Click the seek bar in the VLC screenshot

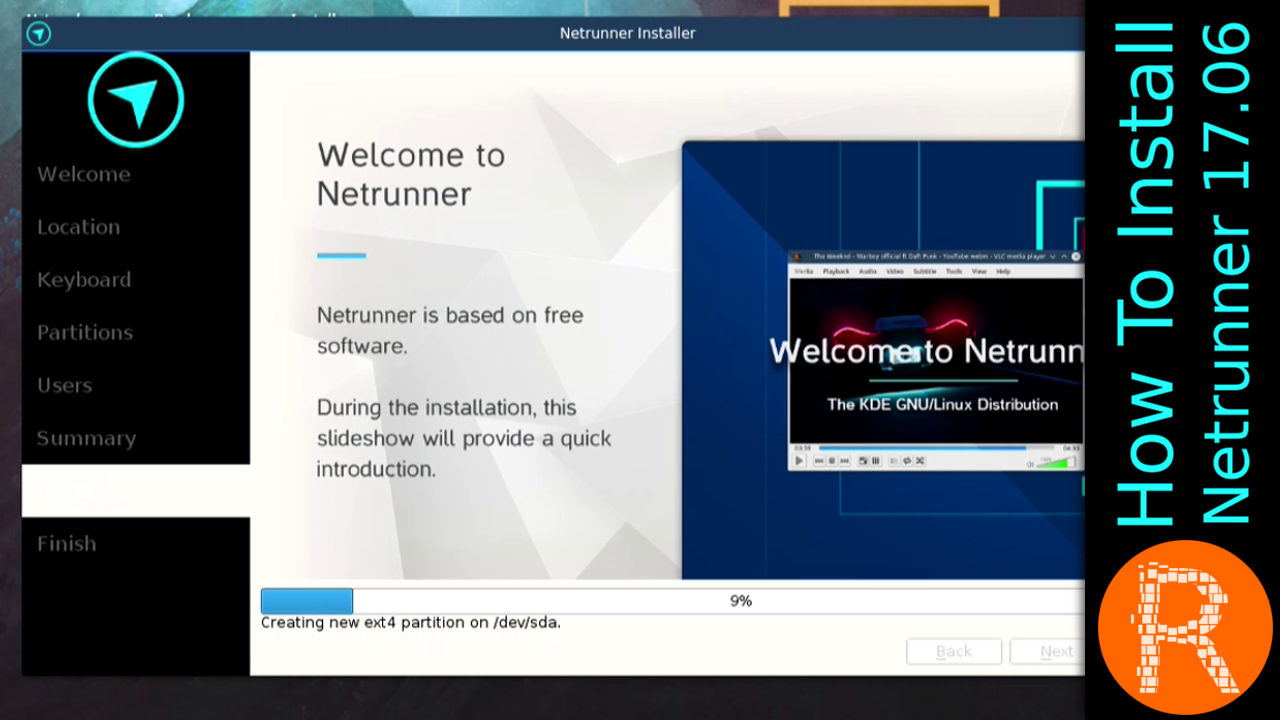936,448
